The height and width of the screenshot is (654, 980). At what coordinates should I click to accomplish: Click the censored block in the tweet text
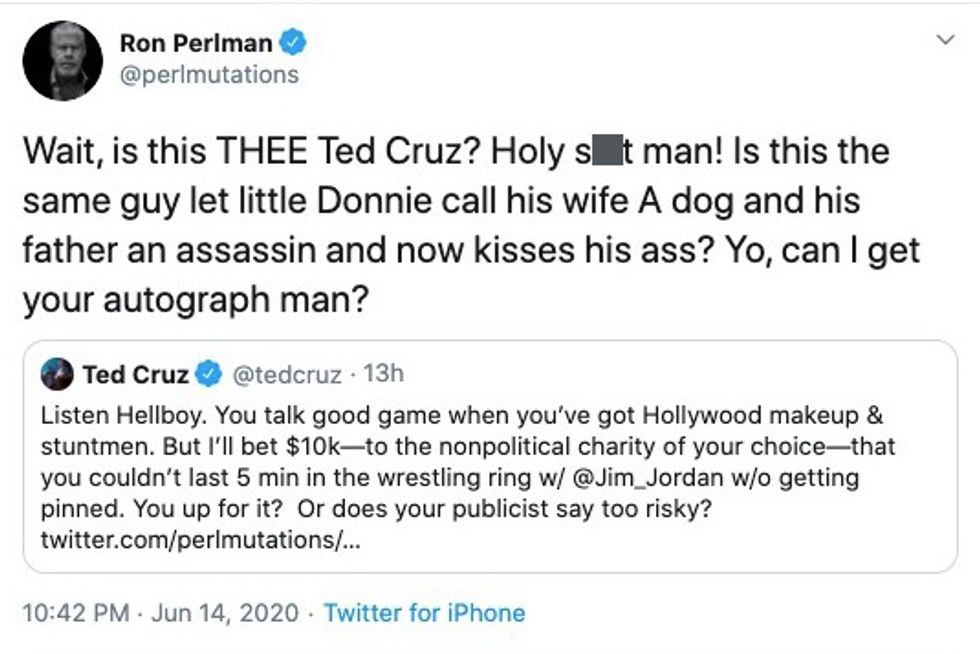(x=595, y=154)
